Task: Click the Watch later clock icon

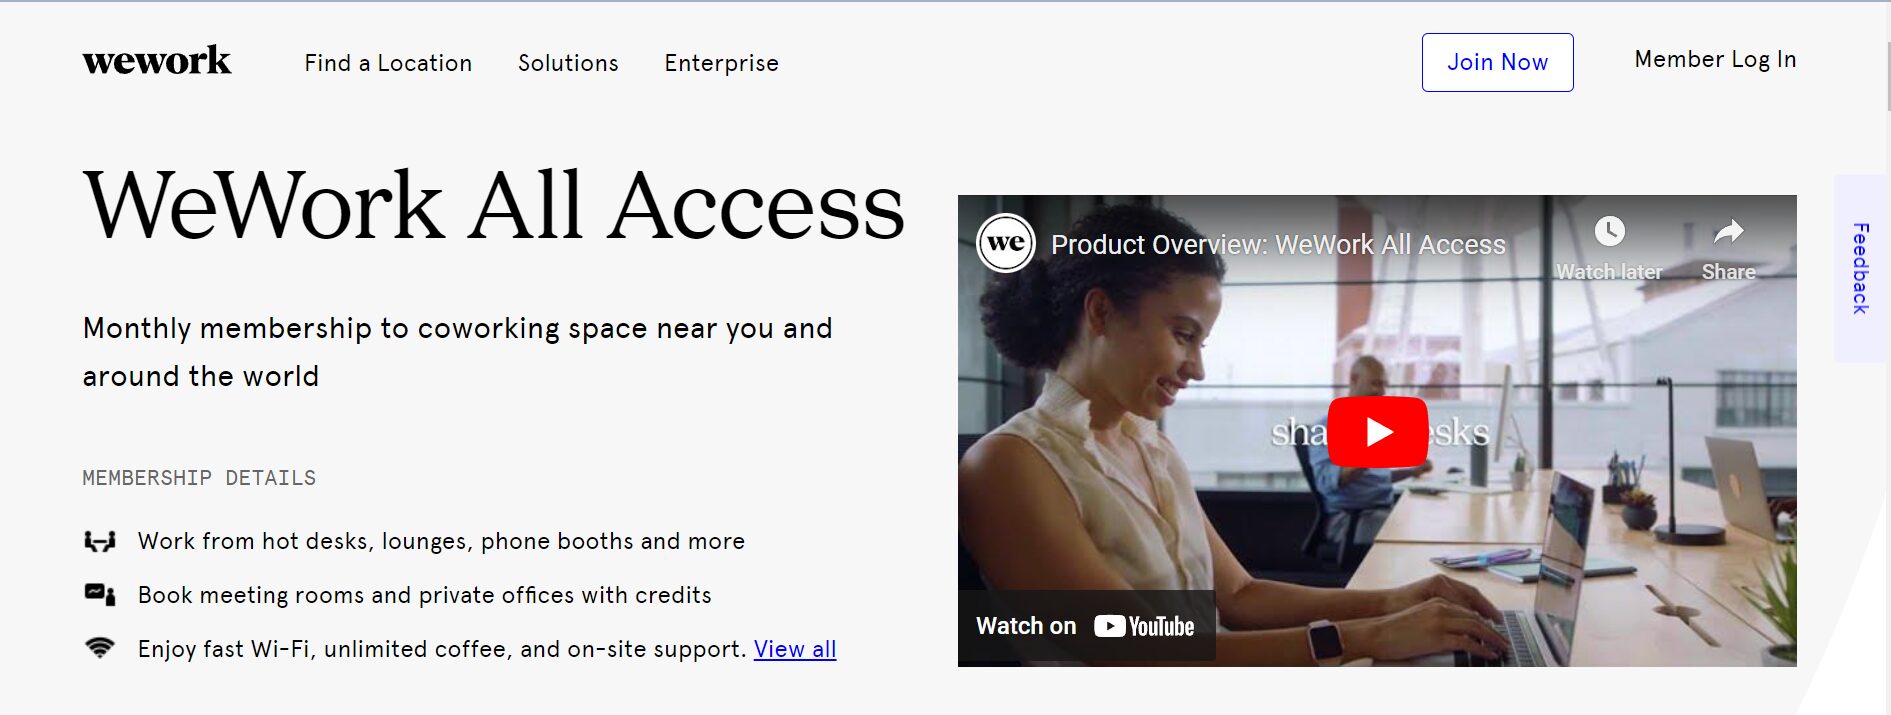Action: pyautogui.click(x=1609, y=232)
